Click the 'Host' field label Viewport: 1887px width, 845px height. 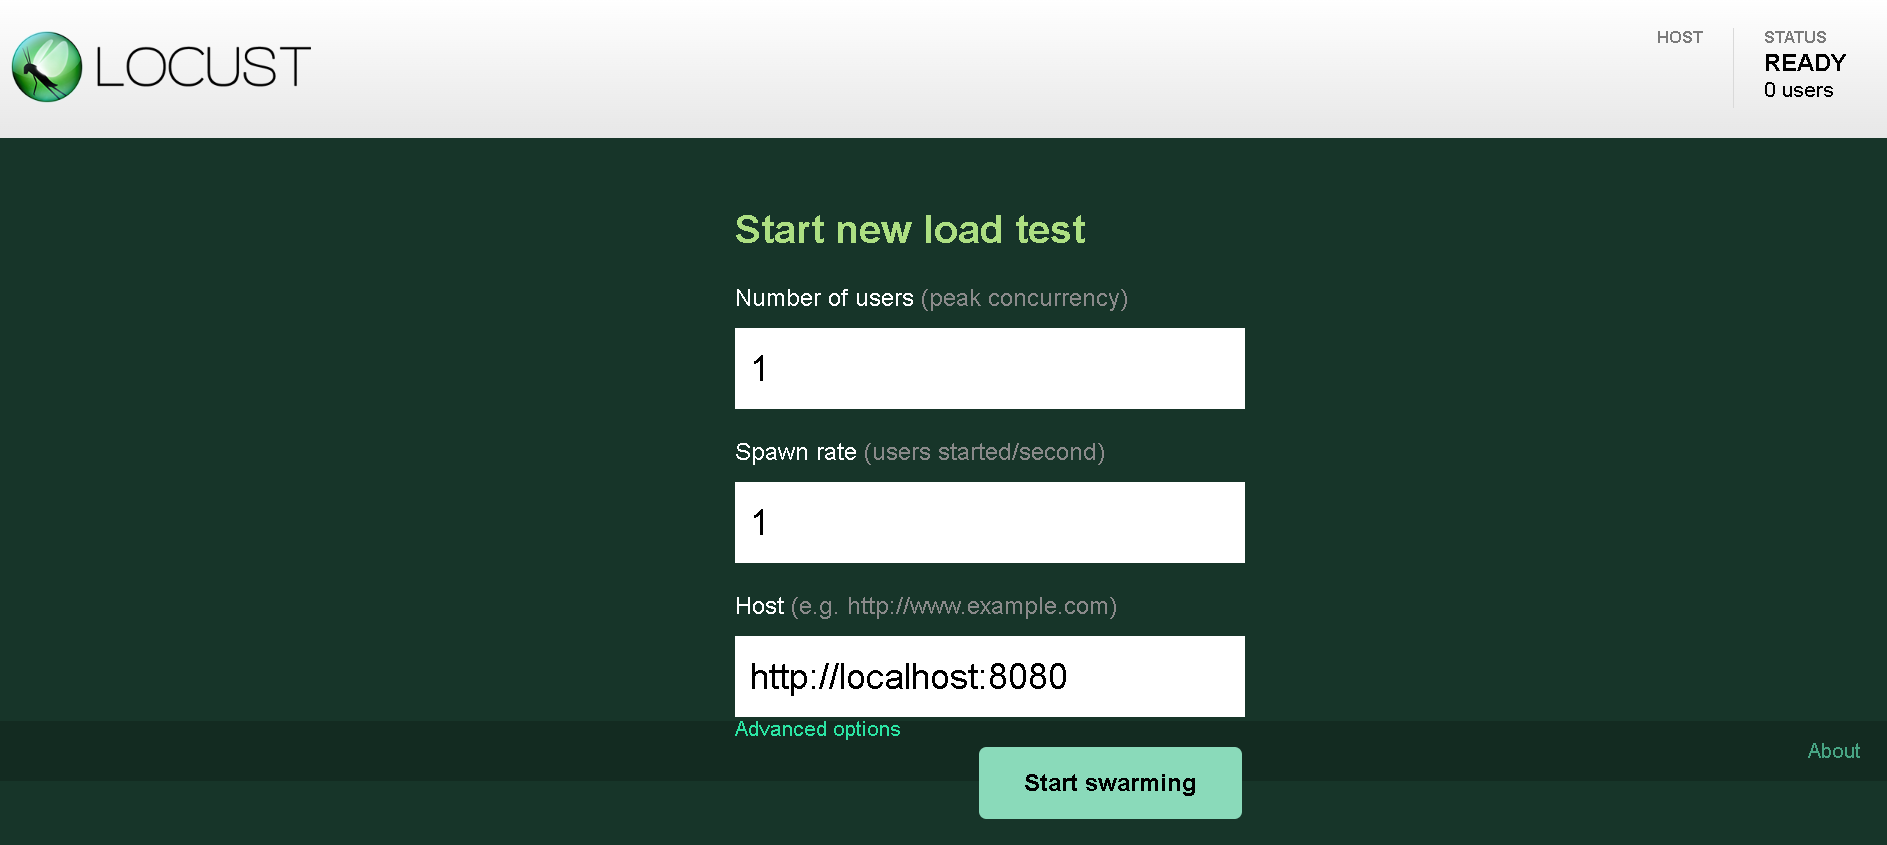(759, 606)
